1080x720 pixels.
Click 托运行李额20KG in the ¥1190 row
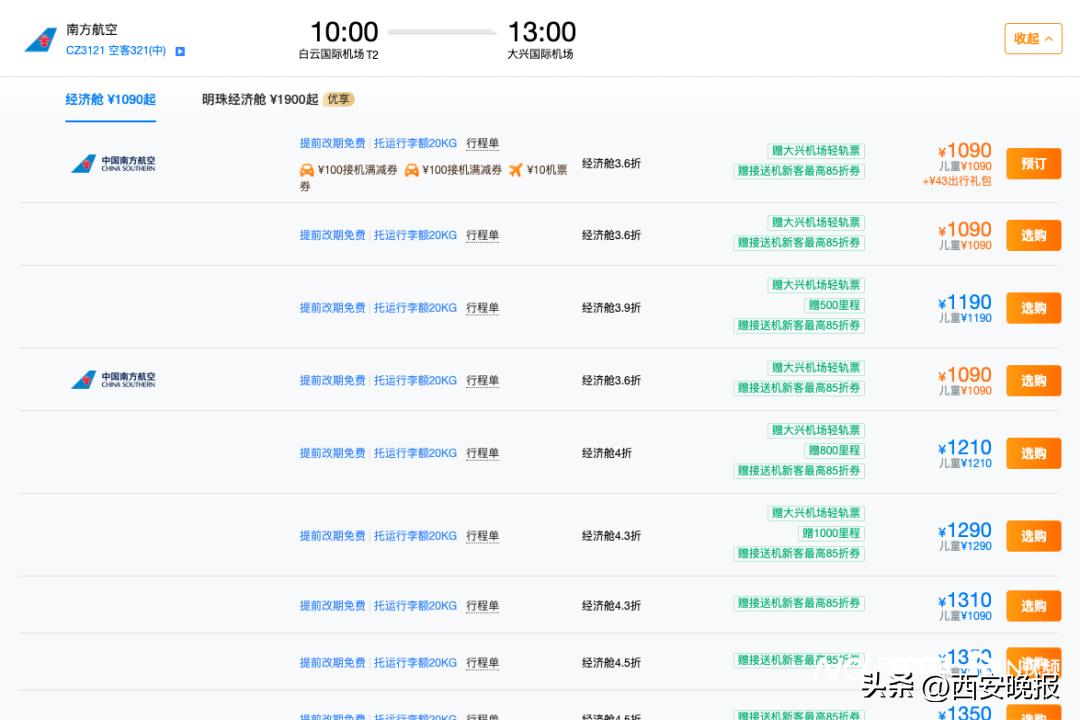coord(415,308)
